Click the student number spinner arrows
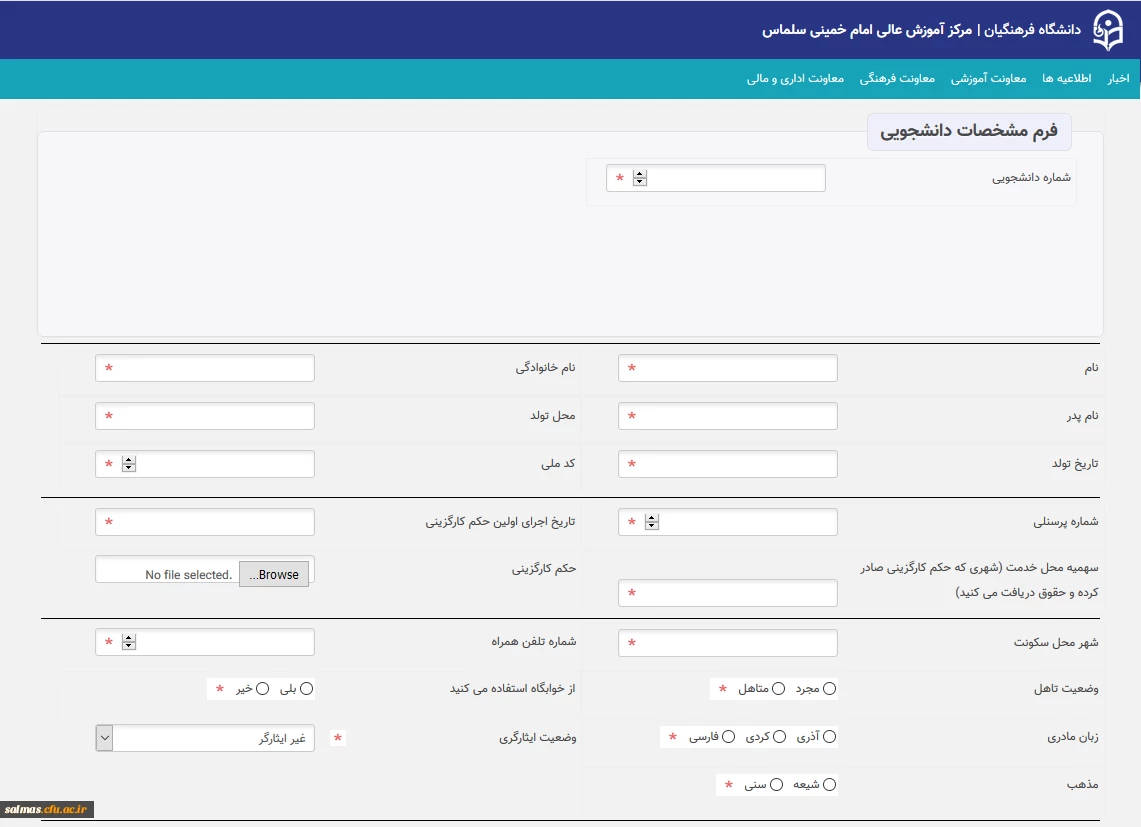The width and height of the screenshot is (1141, 827). [640, 179]
